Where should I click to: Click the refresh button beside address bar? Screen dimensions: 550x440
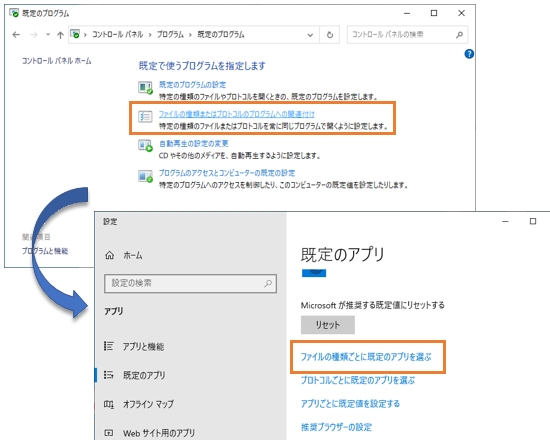tap(330, 35)
